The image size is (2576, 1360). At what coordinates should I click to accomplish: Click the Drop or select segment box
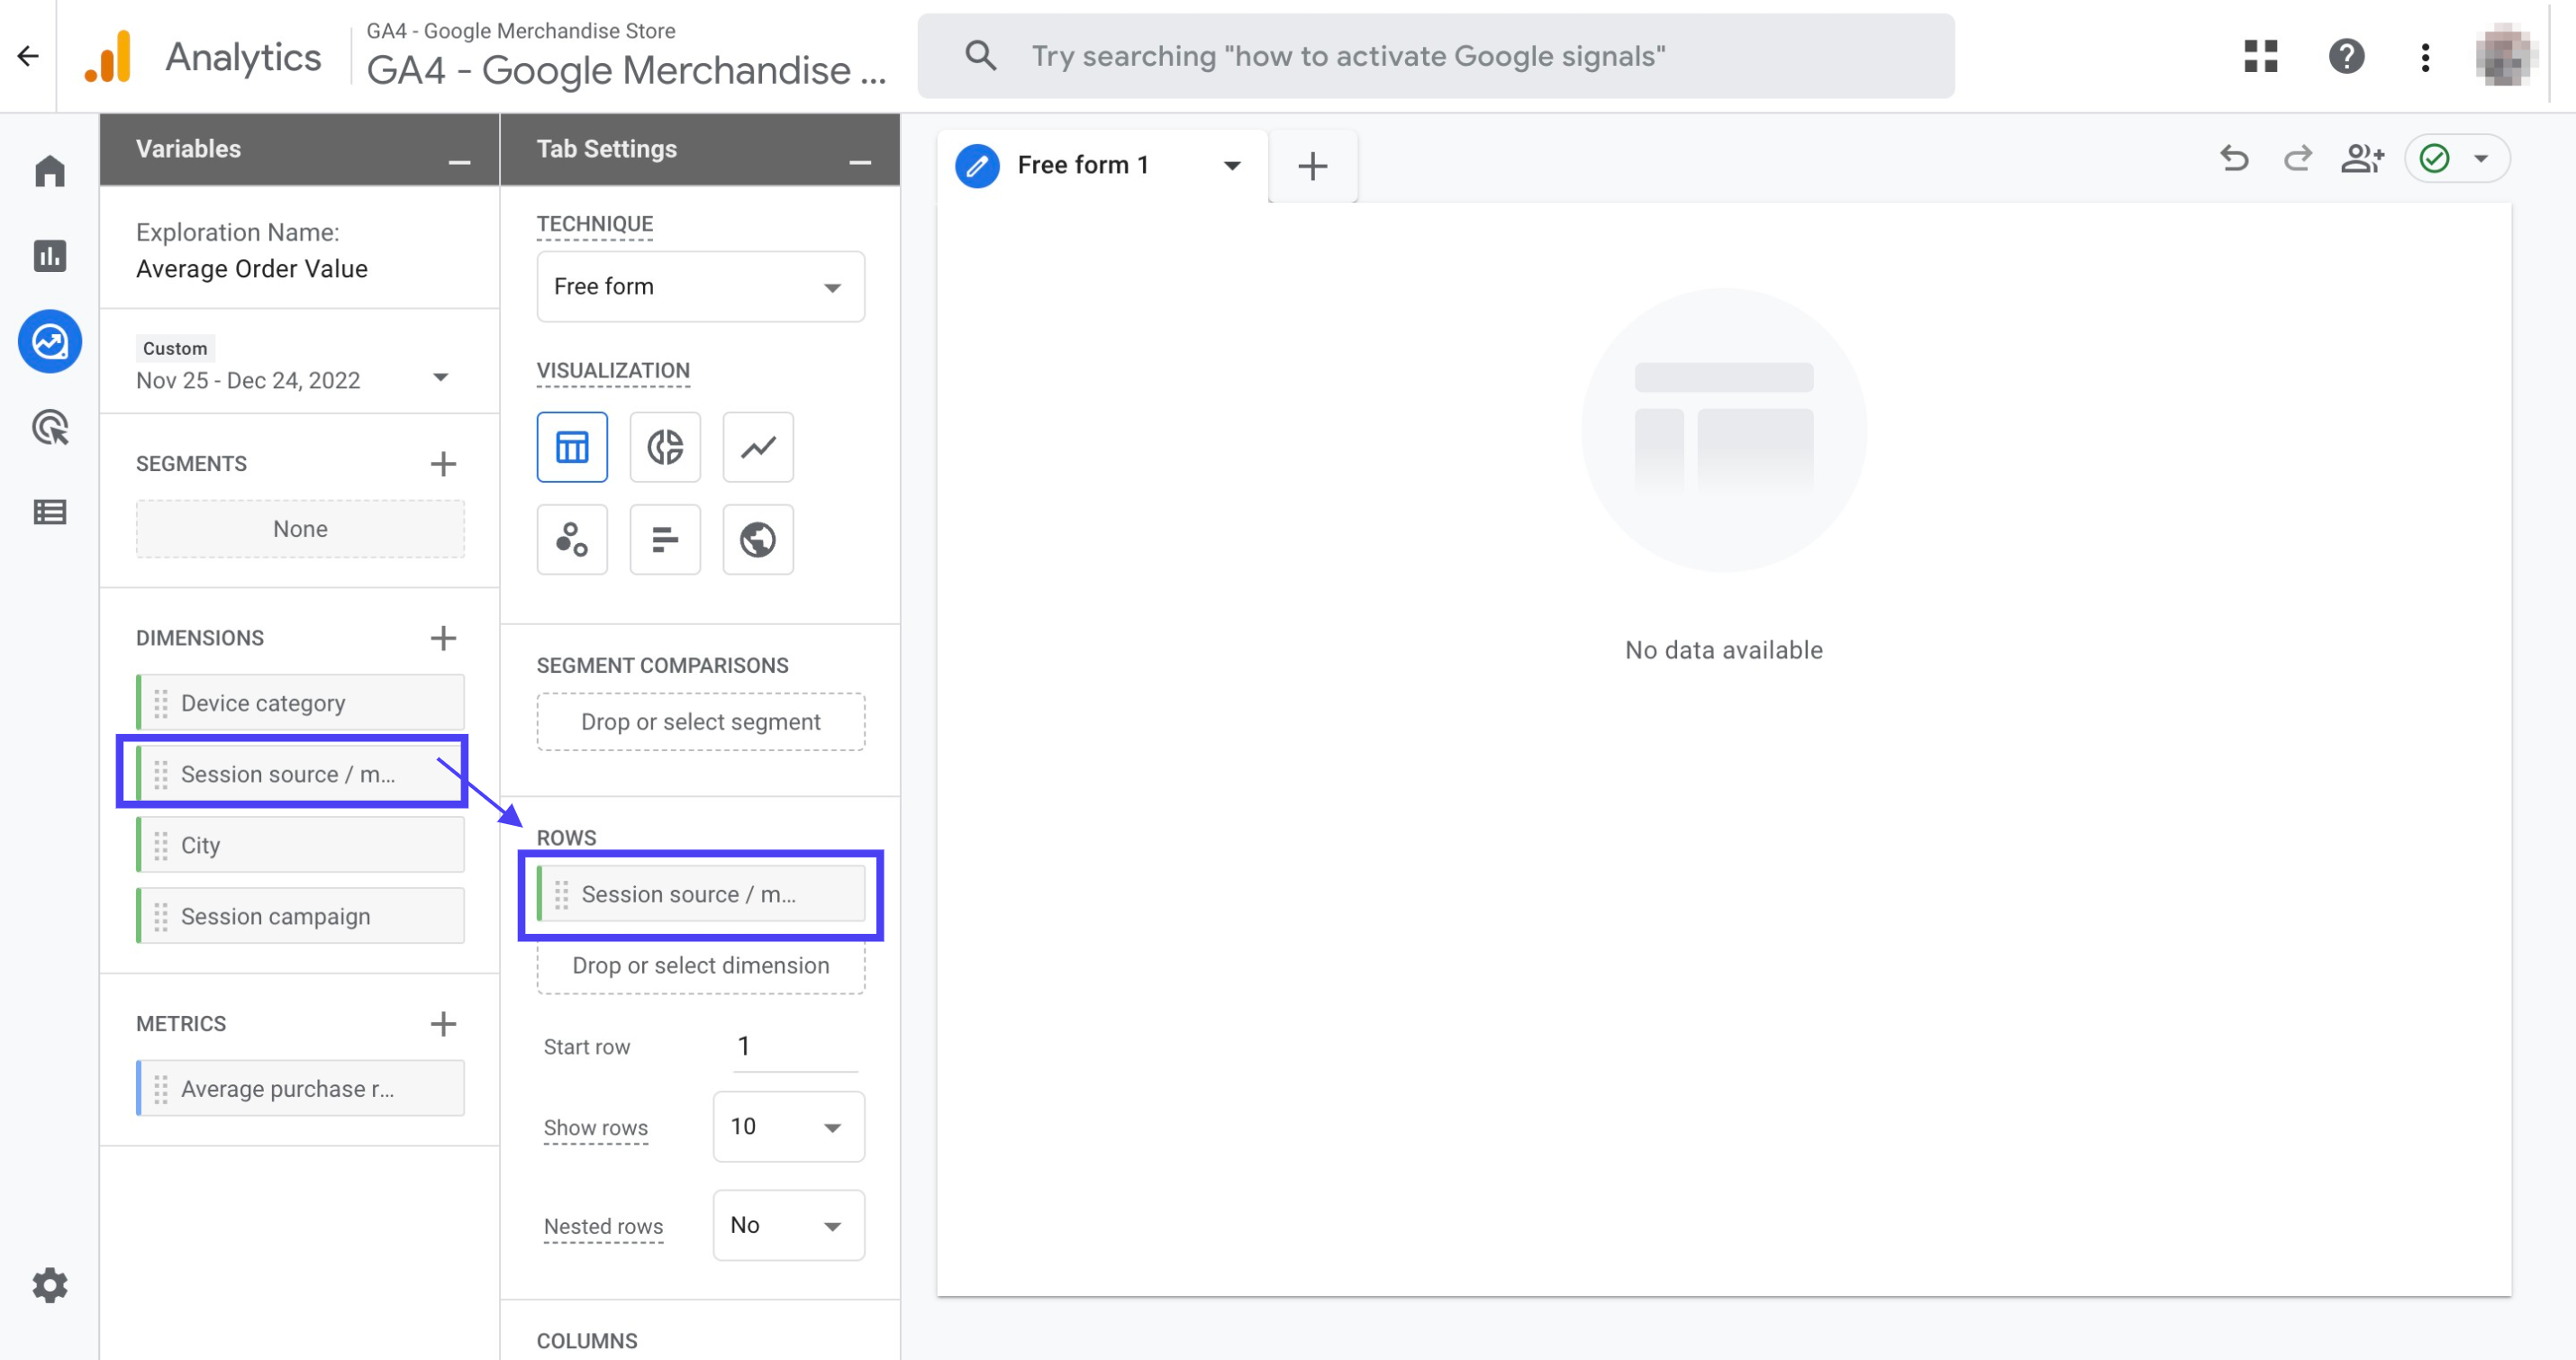pyautogui.click(x=700, y=722)
